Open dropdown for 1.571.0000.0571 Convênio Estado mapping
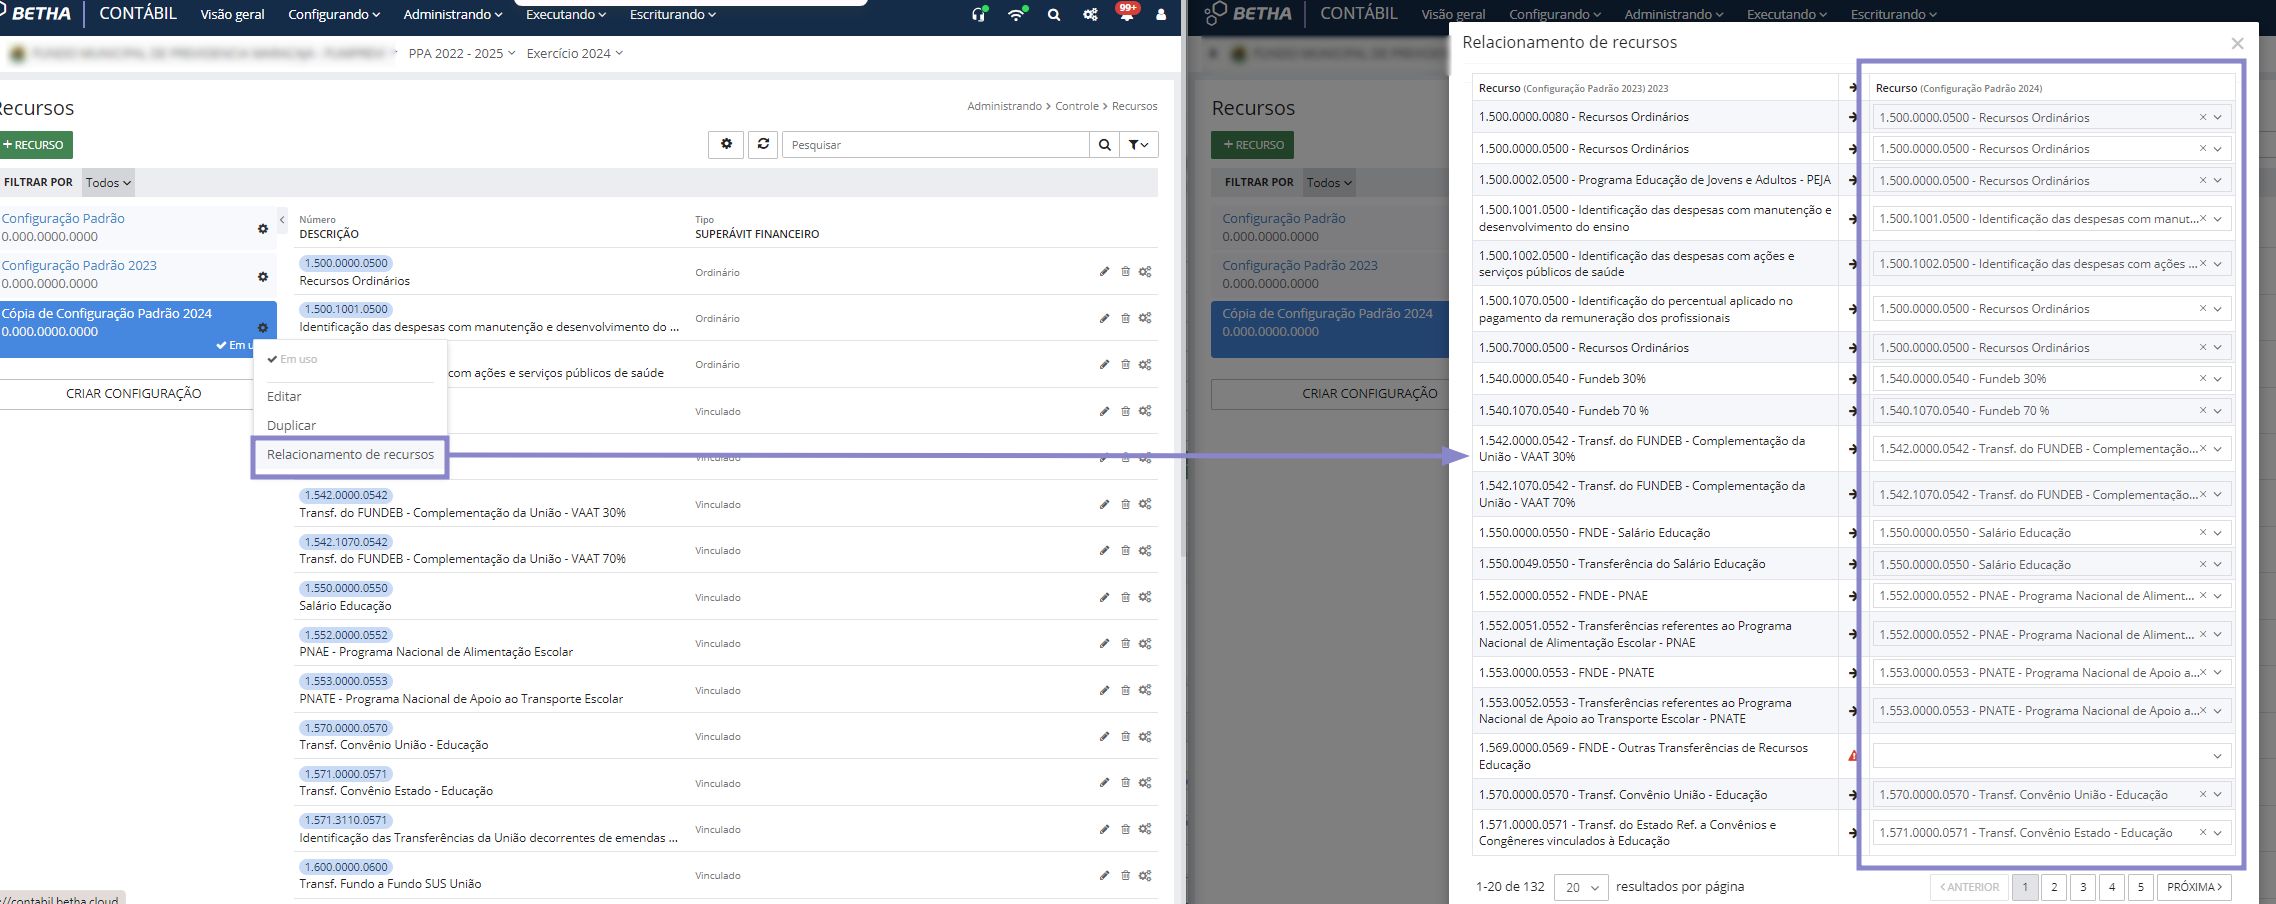2276x904 pixels. point(2217,833)
